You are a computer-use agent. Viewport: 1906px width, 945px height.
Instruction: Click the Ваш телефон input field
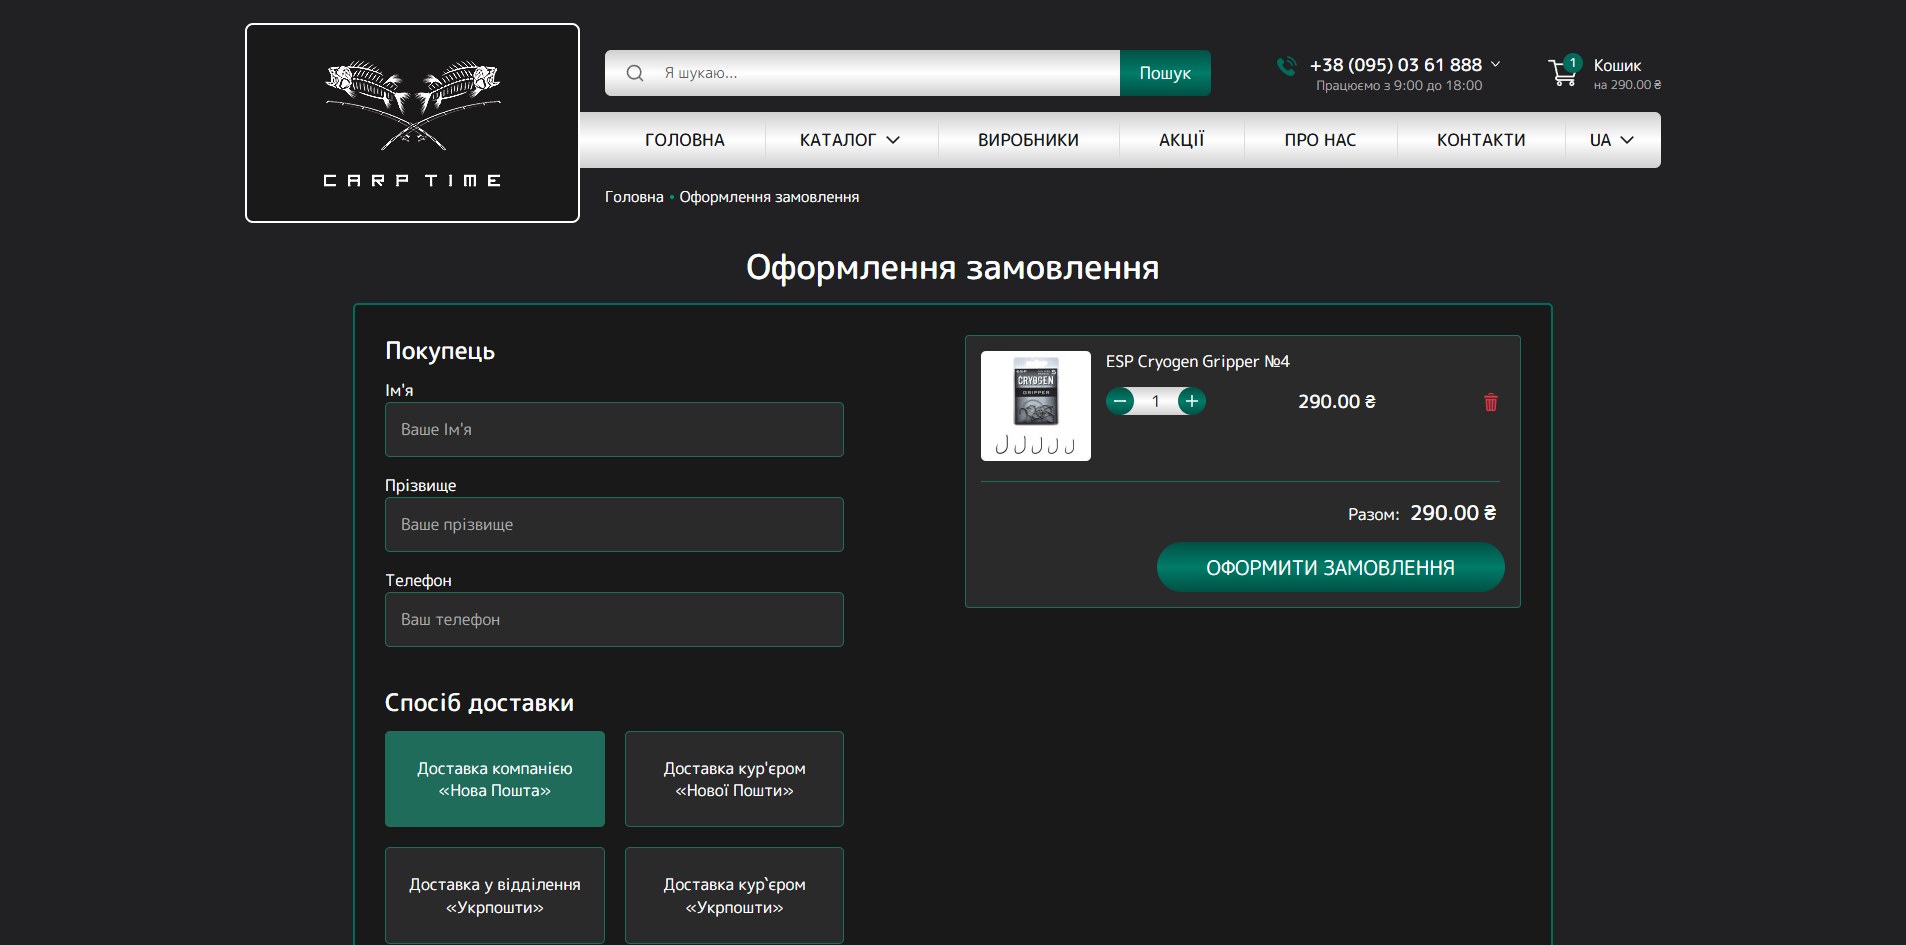614,619
